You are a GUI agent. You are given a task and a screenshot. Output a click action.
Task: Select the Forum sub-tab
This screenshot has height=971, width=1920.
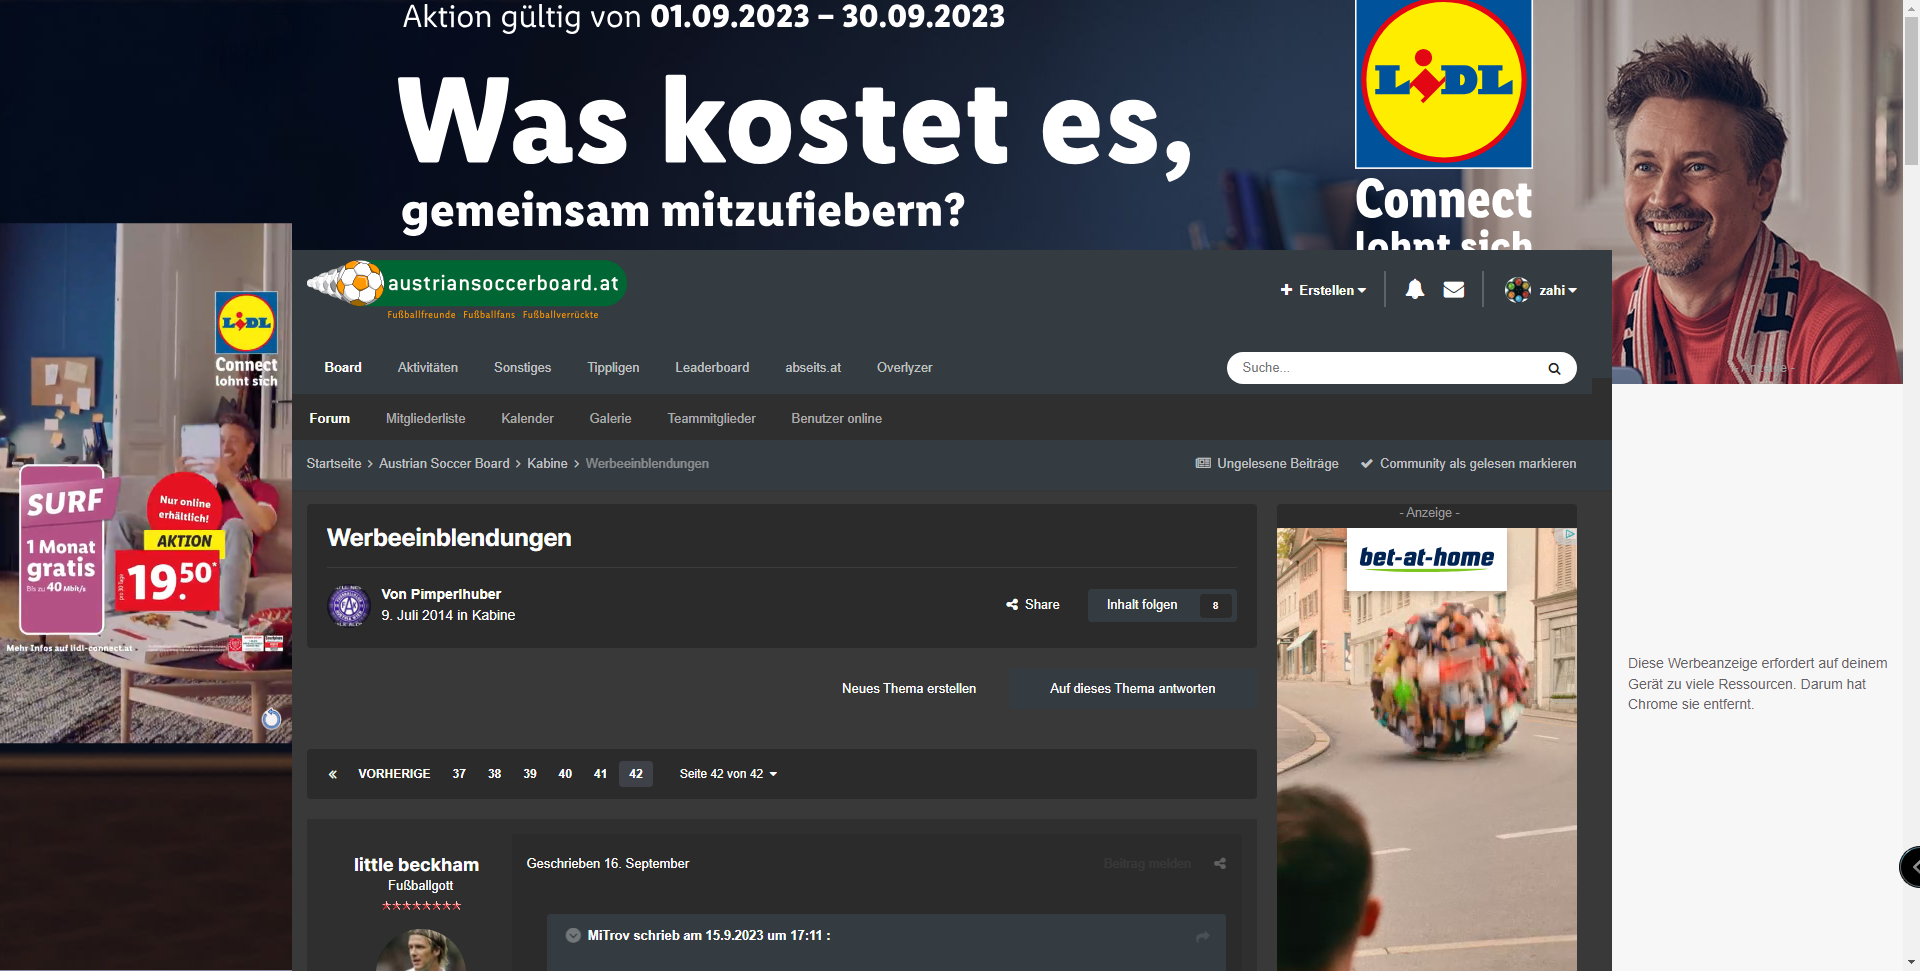click(330, 419)
